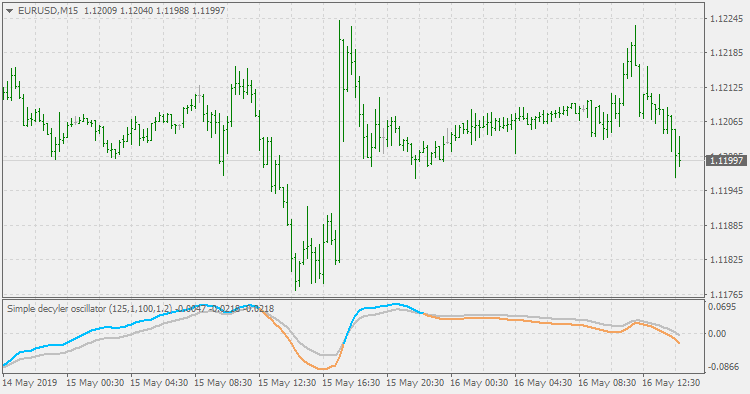Click the 16 May 08:30 time label
This screenshot has width=750, height=394.
607,383
